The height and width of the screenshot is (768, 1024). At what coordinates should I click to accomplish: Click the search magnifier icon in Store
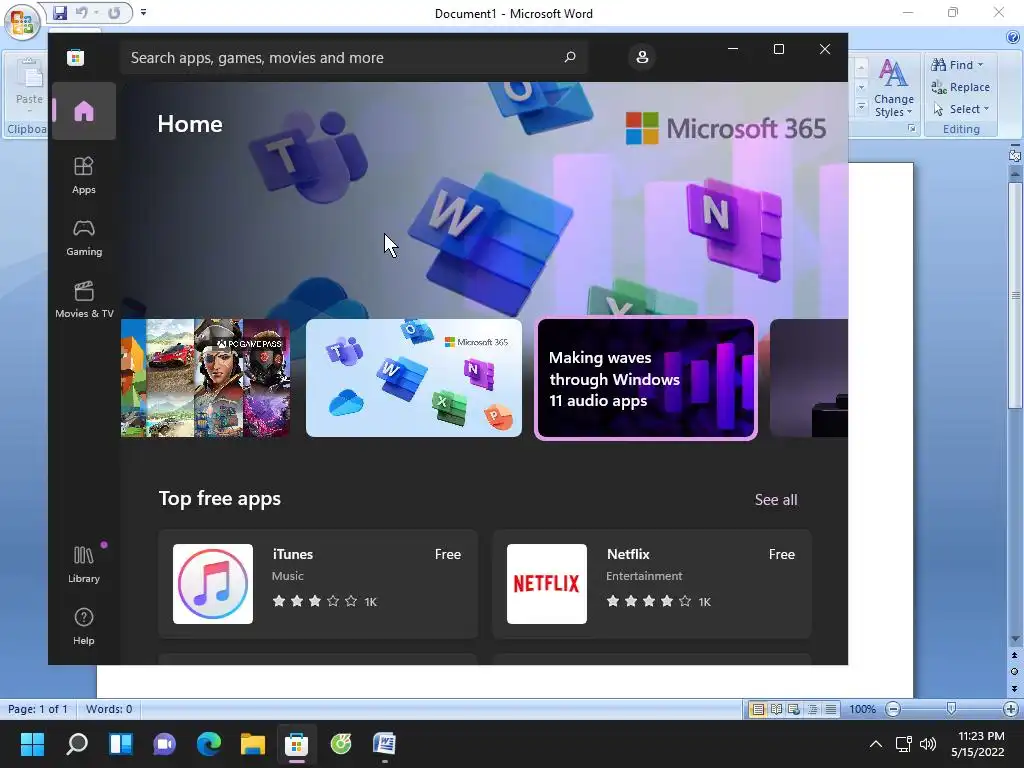(x=569, y=57)
